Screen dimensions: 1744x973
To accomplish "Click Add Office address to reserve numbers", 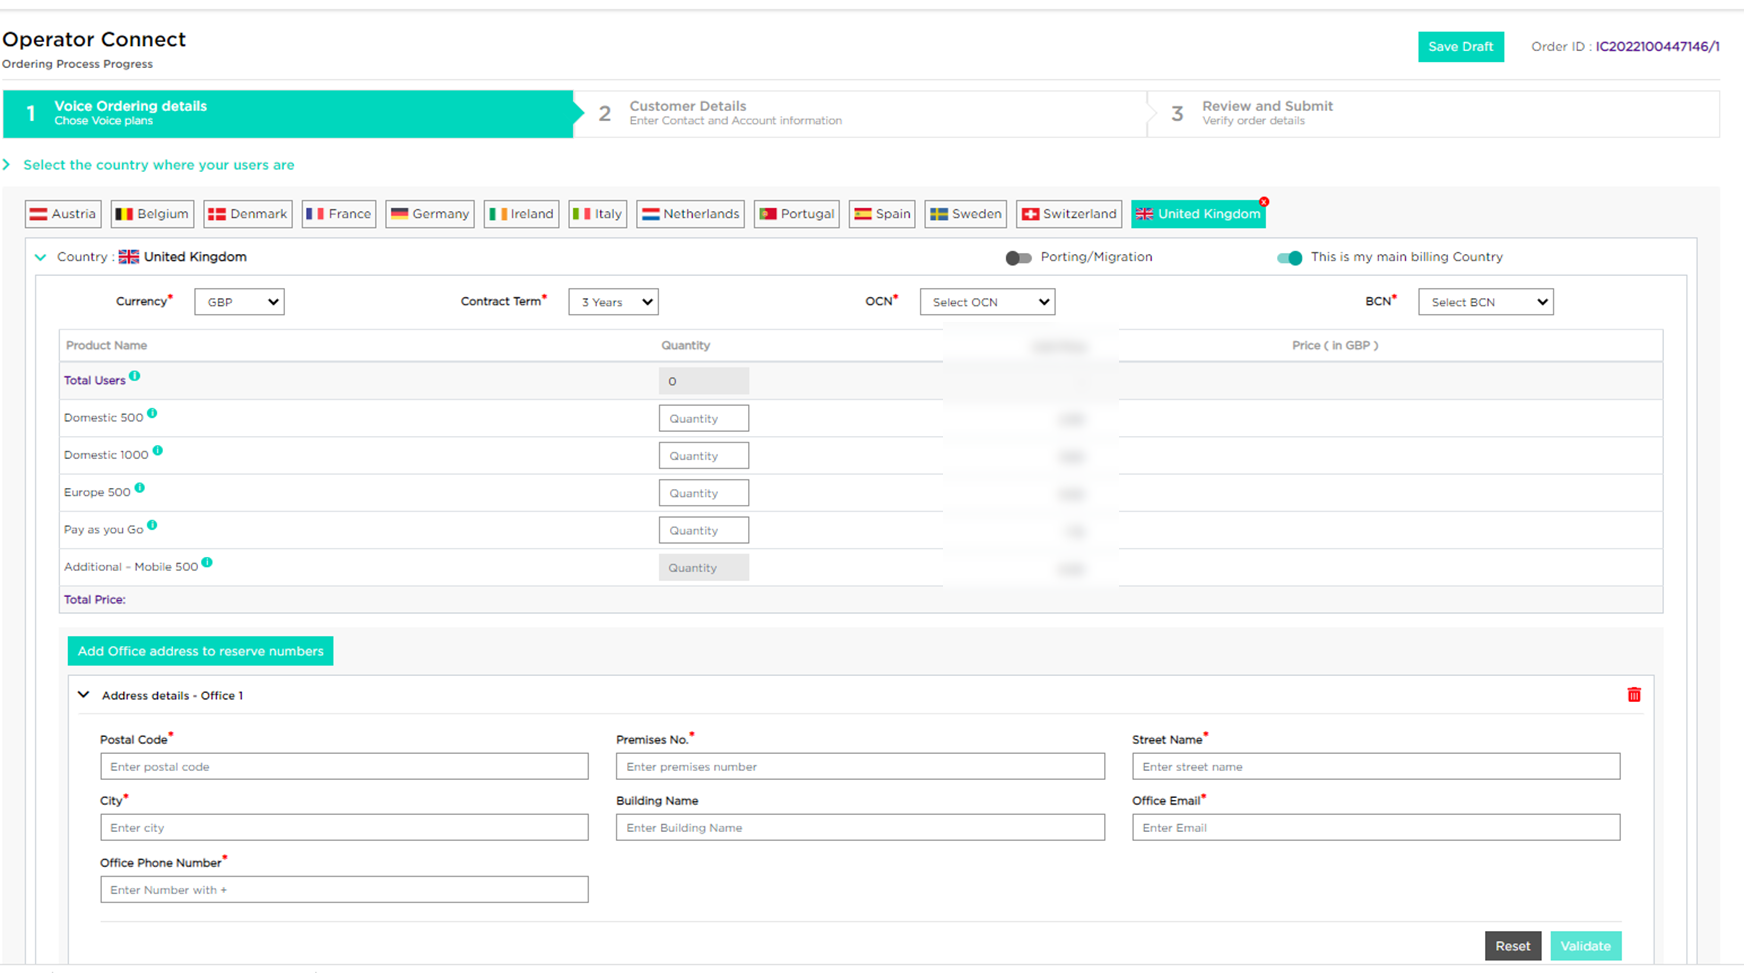I will click(200, 650).
